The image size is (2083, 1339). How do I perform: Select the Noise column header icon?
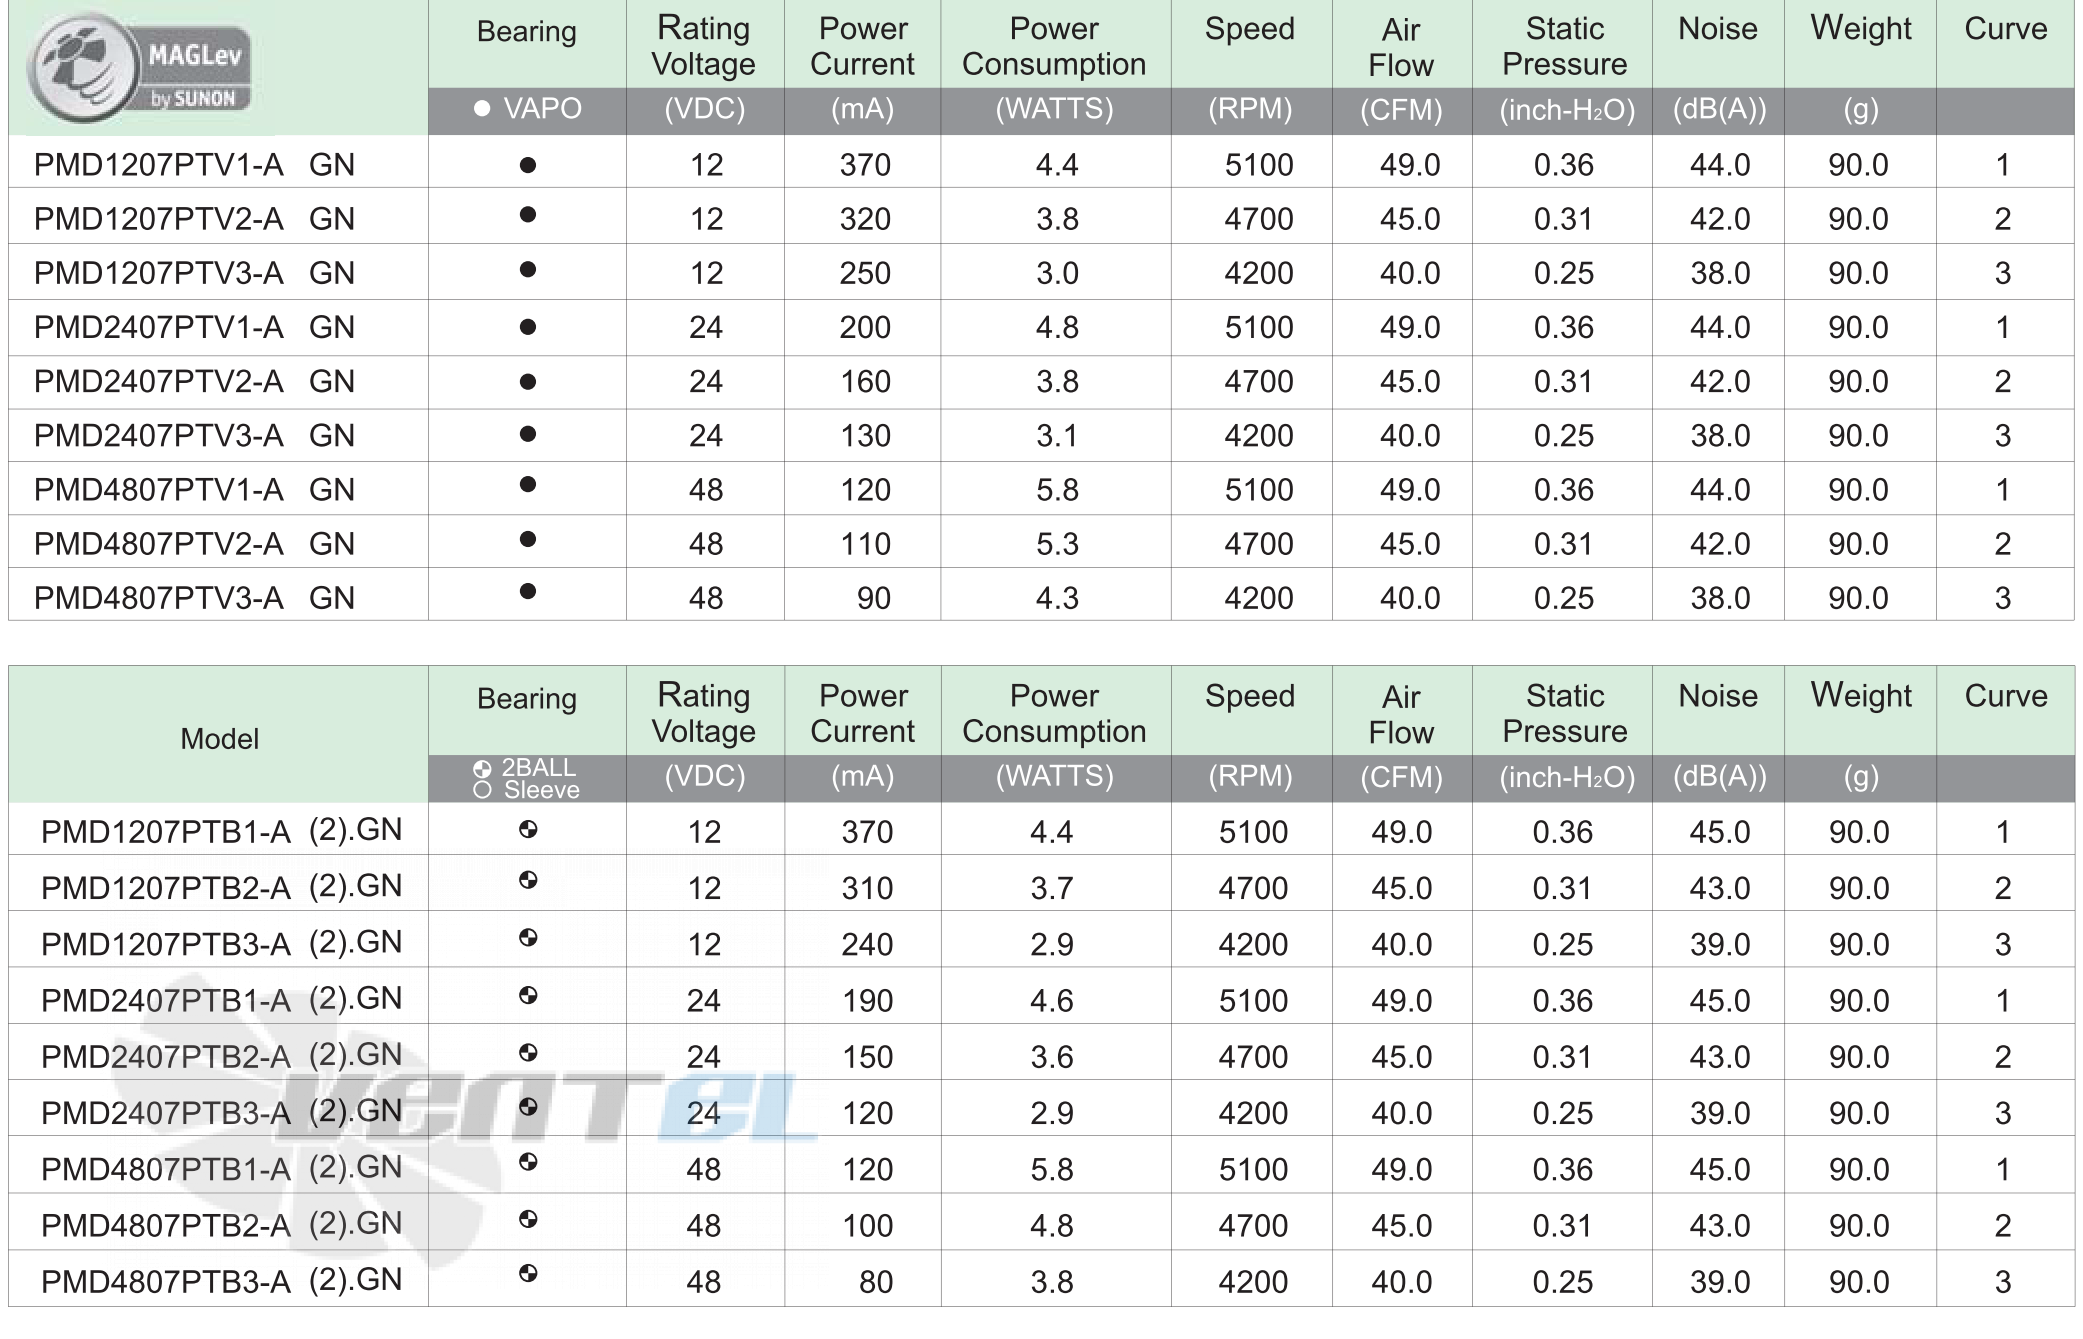coord(1690,32)
